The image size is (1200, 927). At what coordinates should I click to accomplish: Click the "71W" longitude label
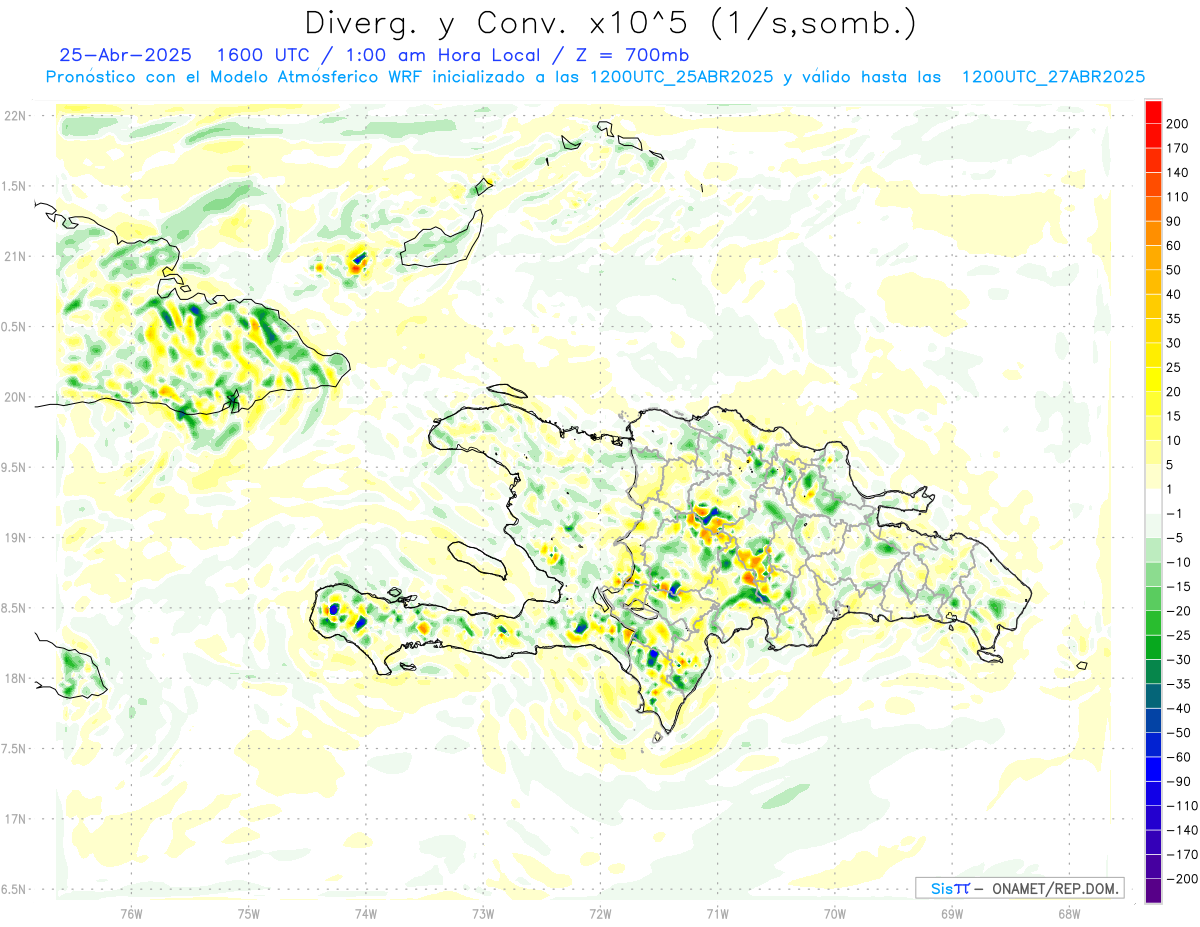click(x=717, y=913)
